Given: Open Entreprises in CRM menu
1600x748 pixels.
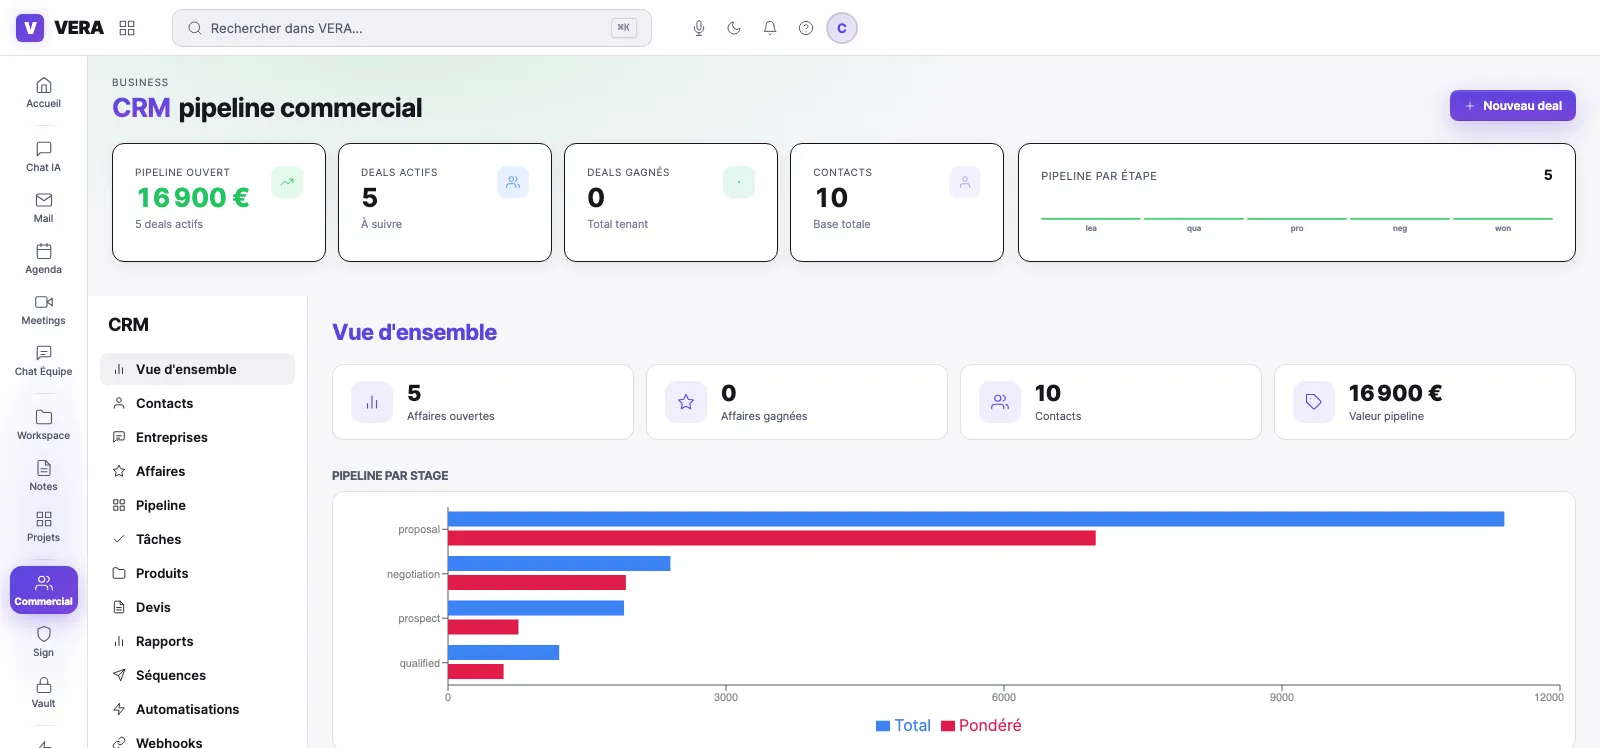Looking at the screenshot, I should [197, 437].
